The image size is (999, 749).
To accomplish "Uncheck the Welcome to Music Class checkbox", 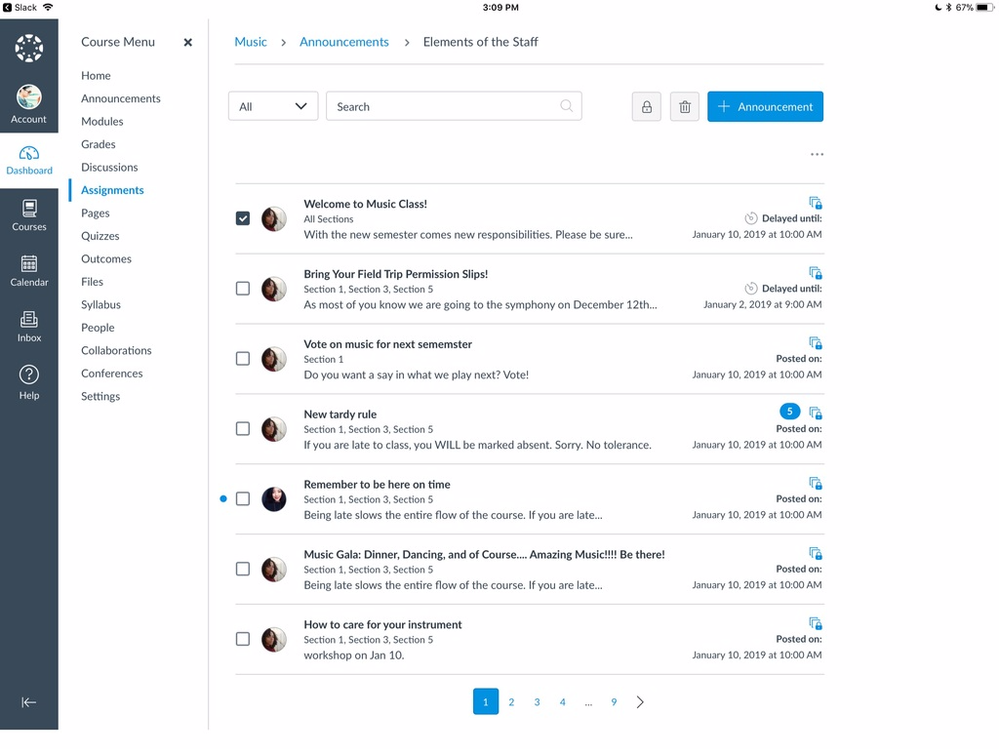I will [243, 218].
